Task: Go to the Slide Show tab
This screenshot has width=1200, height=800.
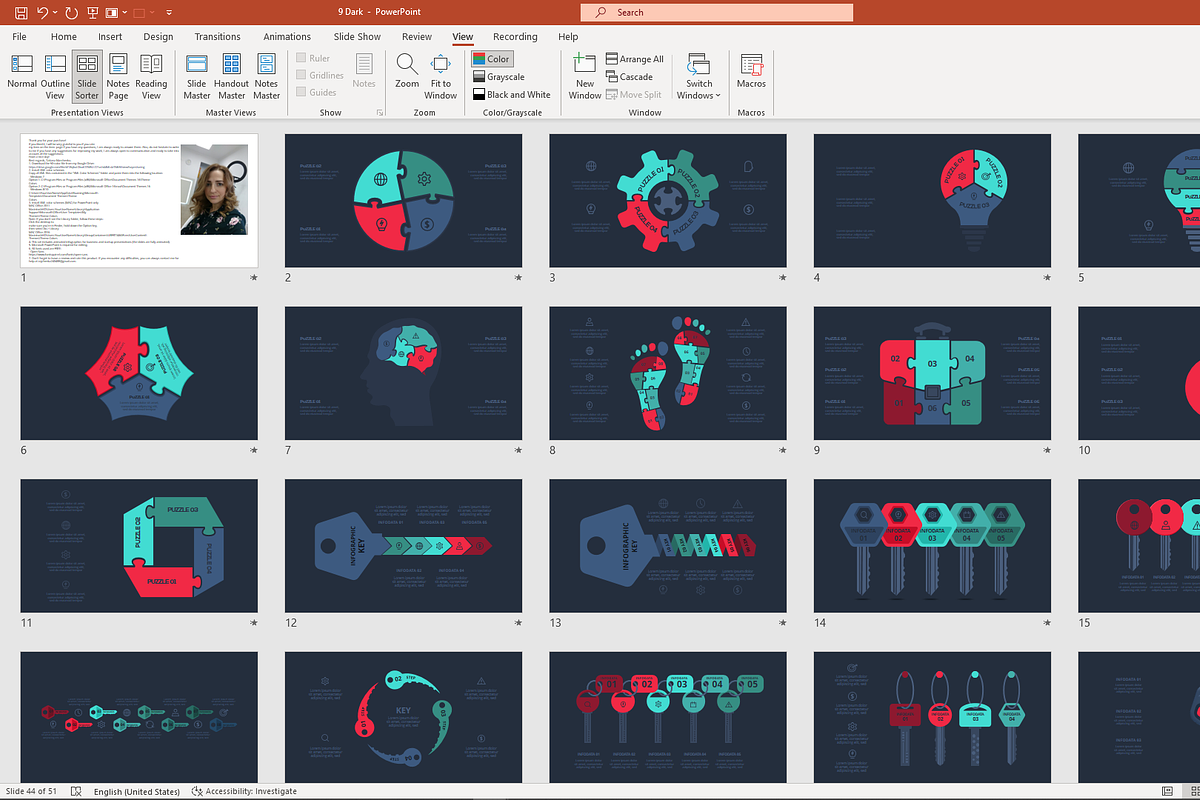Action: click(357, 37)
